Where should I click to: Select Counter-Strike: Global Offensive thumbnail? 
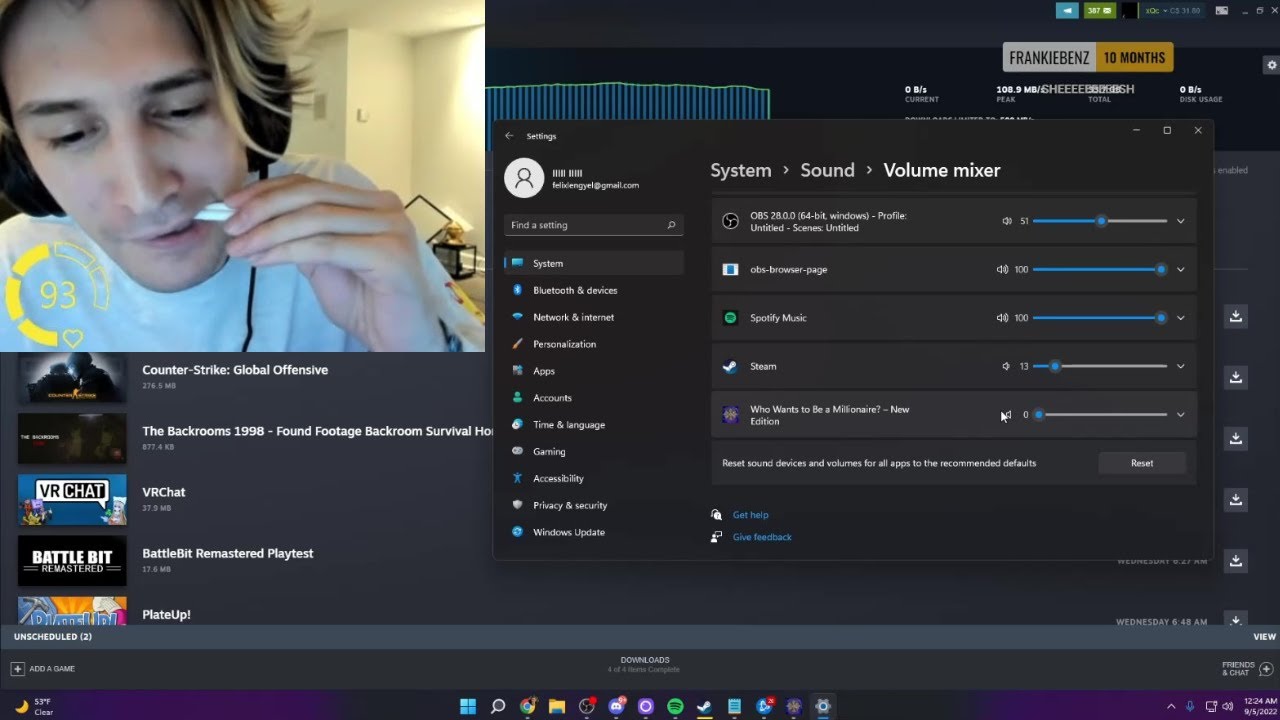(x=72, y=377)
